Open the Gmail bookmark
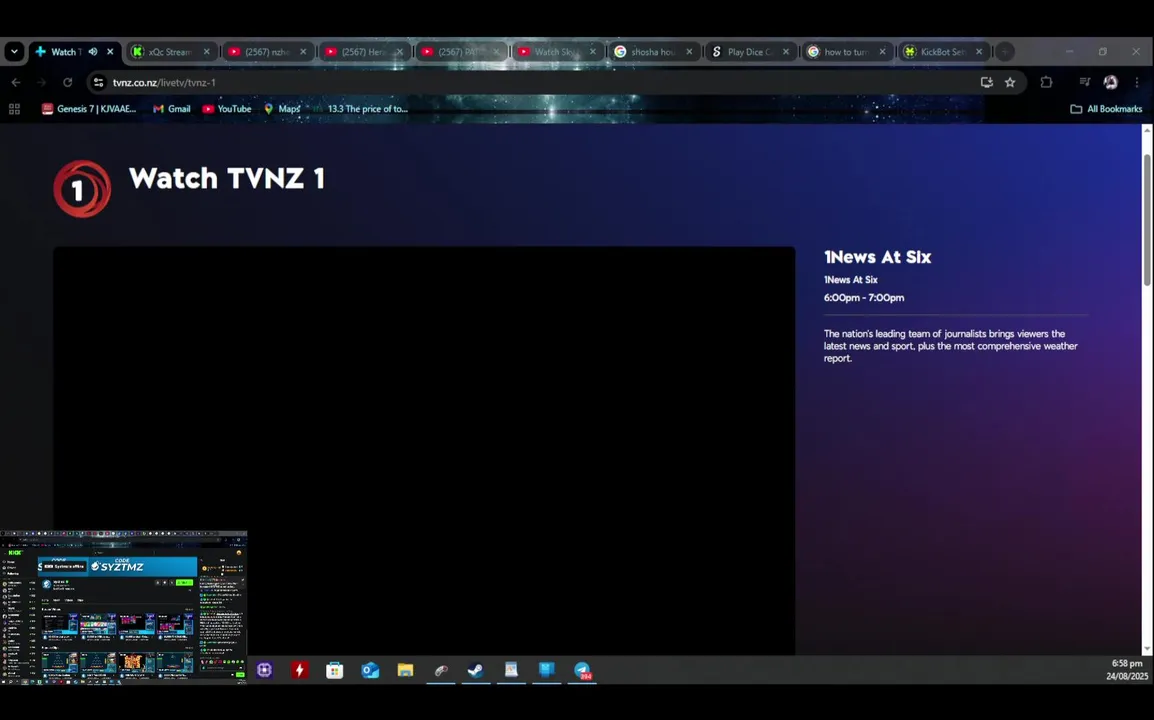The height and width of the screenshot is (720, 1154). click(x=171, y=109)
